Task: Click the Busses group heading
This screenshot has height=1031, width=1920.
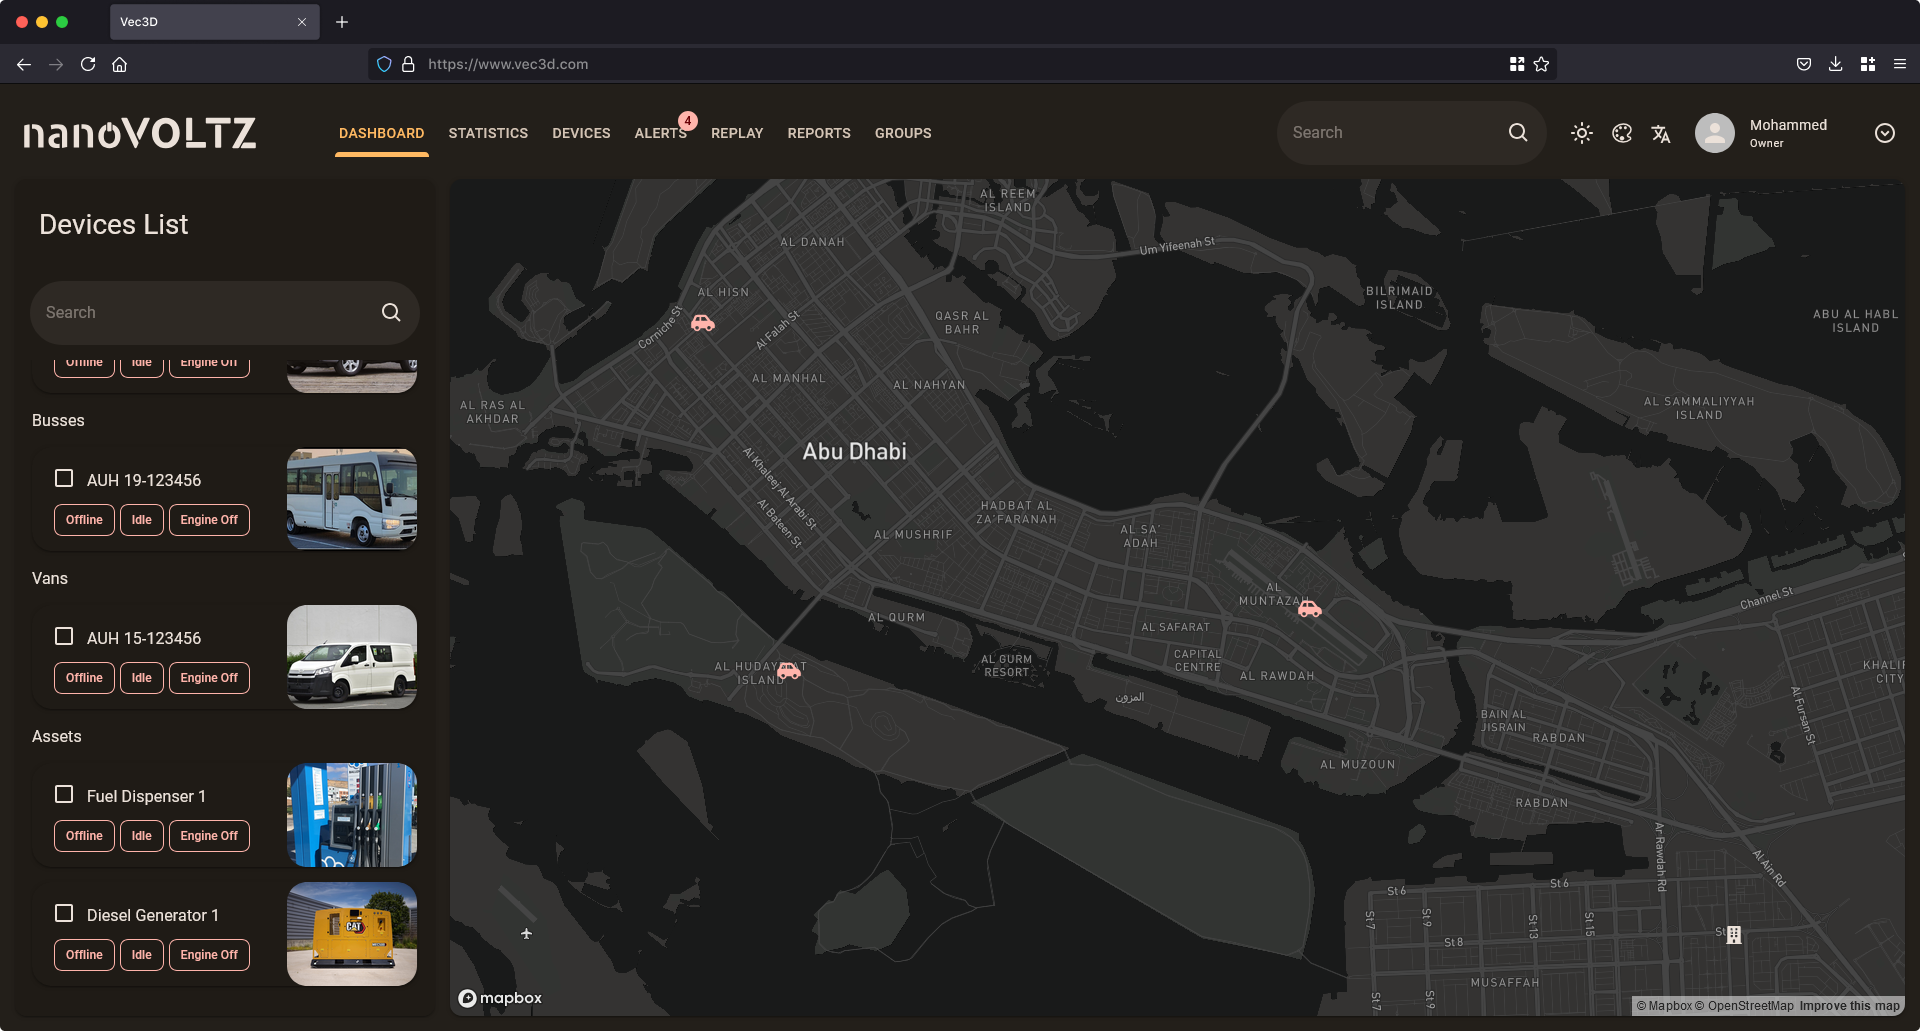Action: (58, 420)
